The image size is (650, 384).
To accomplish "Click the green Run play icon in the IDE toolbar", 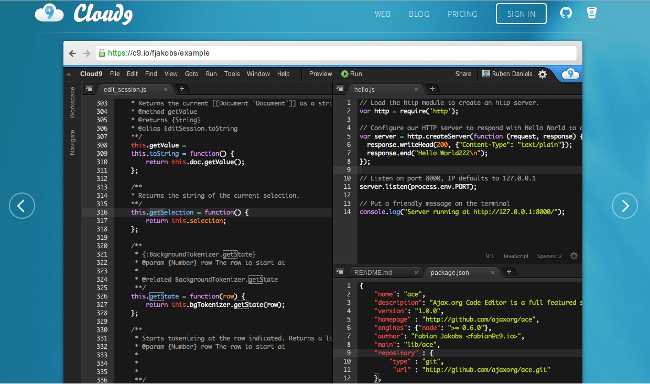I will (344, 74).
